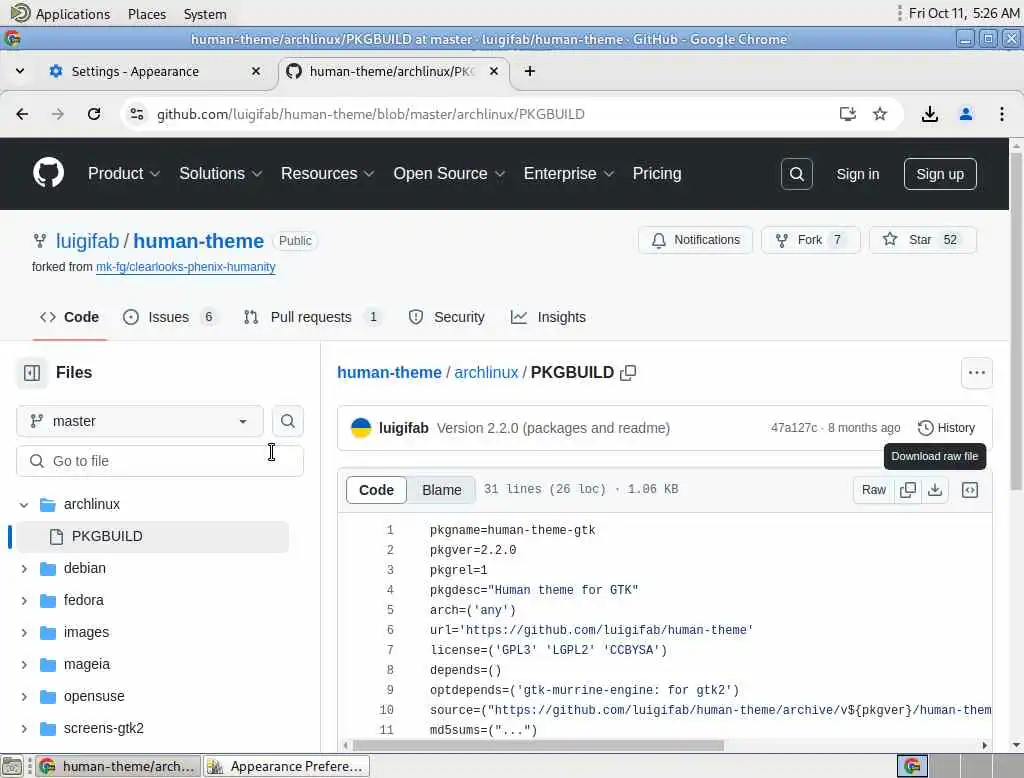Click the Sign up button

(x=940, y=174)
